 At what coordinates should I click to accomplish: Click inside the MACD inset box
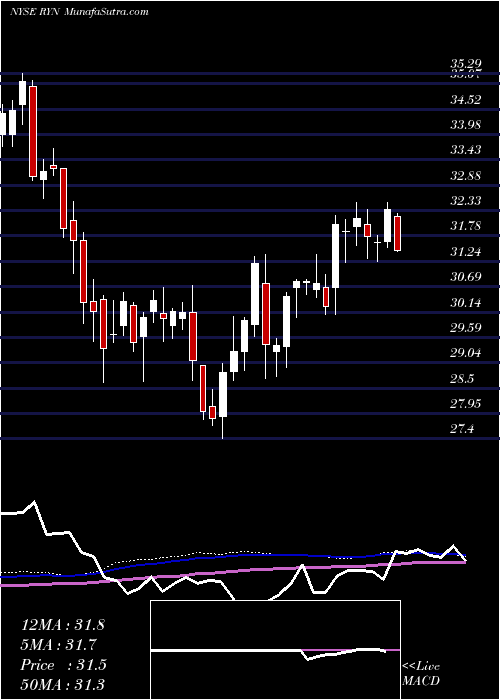tap(275, 650)
